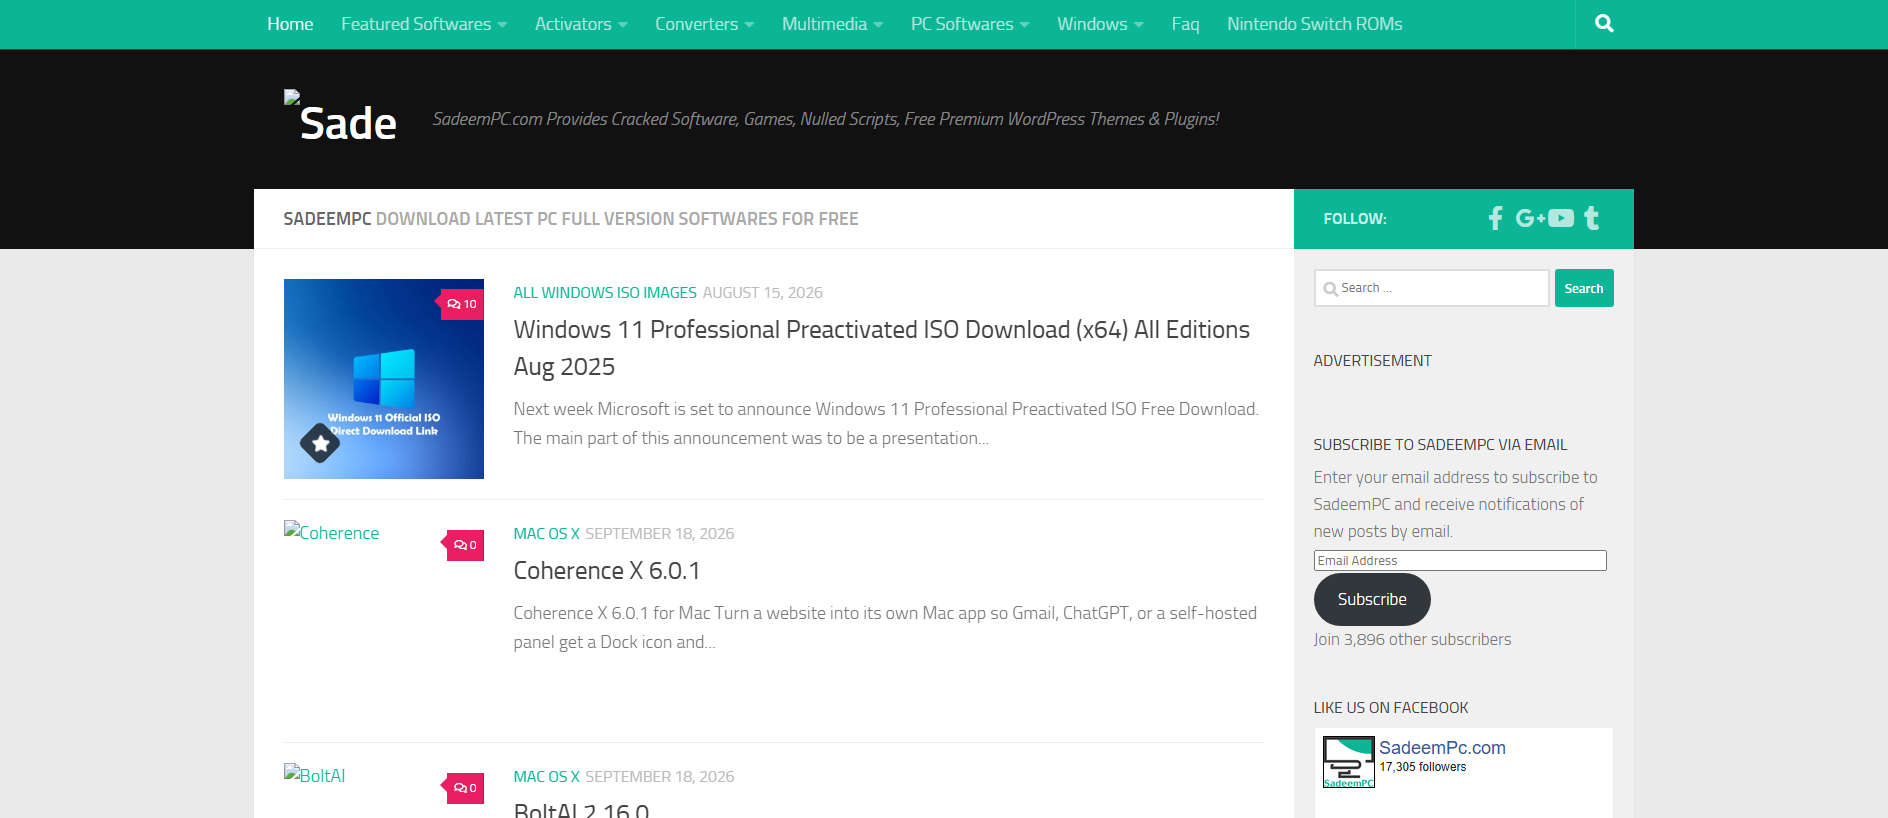
Task: Open the Windows 11 Professional Preactivated ISO post title
Action: (882, 348)
